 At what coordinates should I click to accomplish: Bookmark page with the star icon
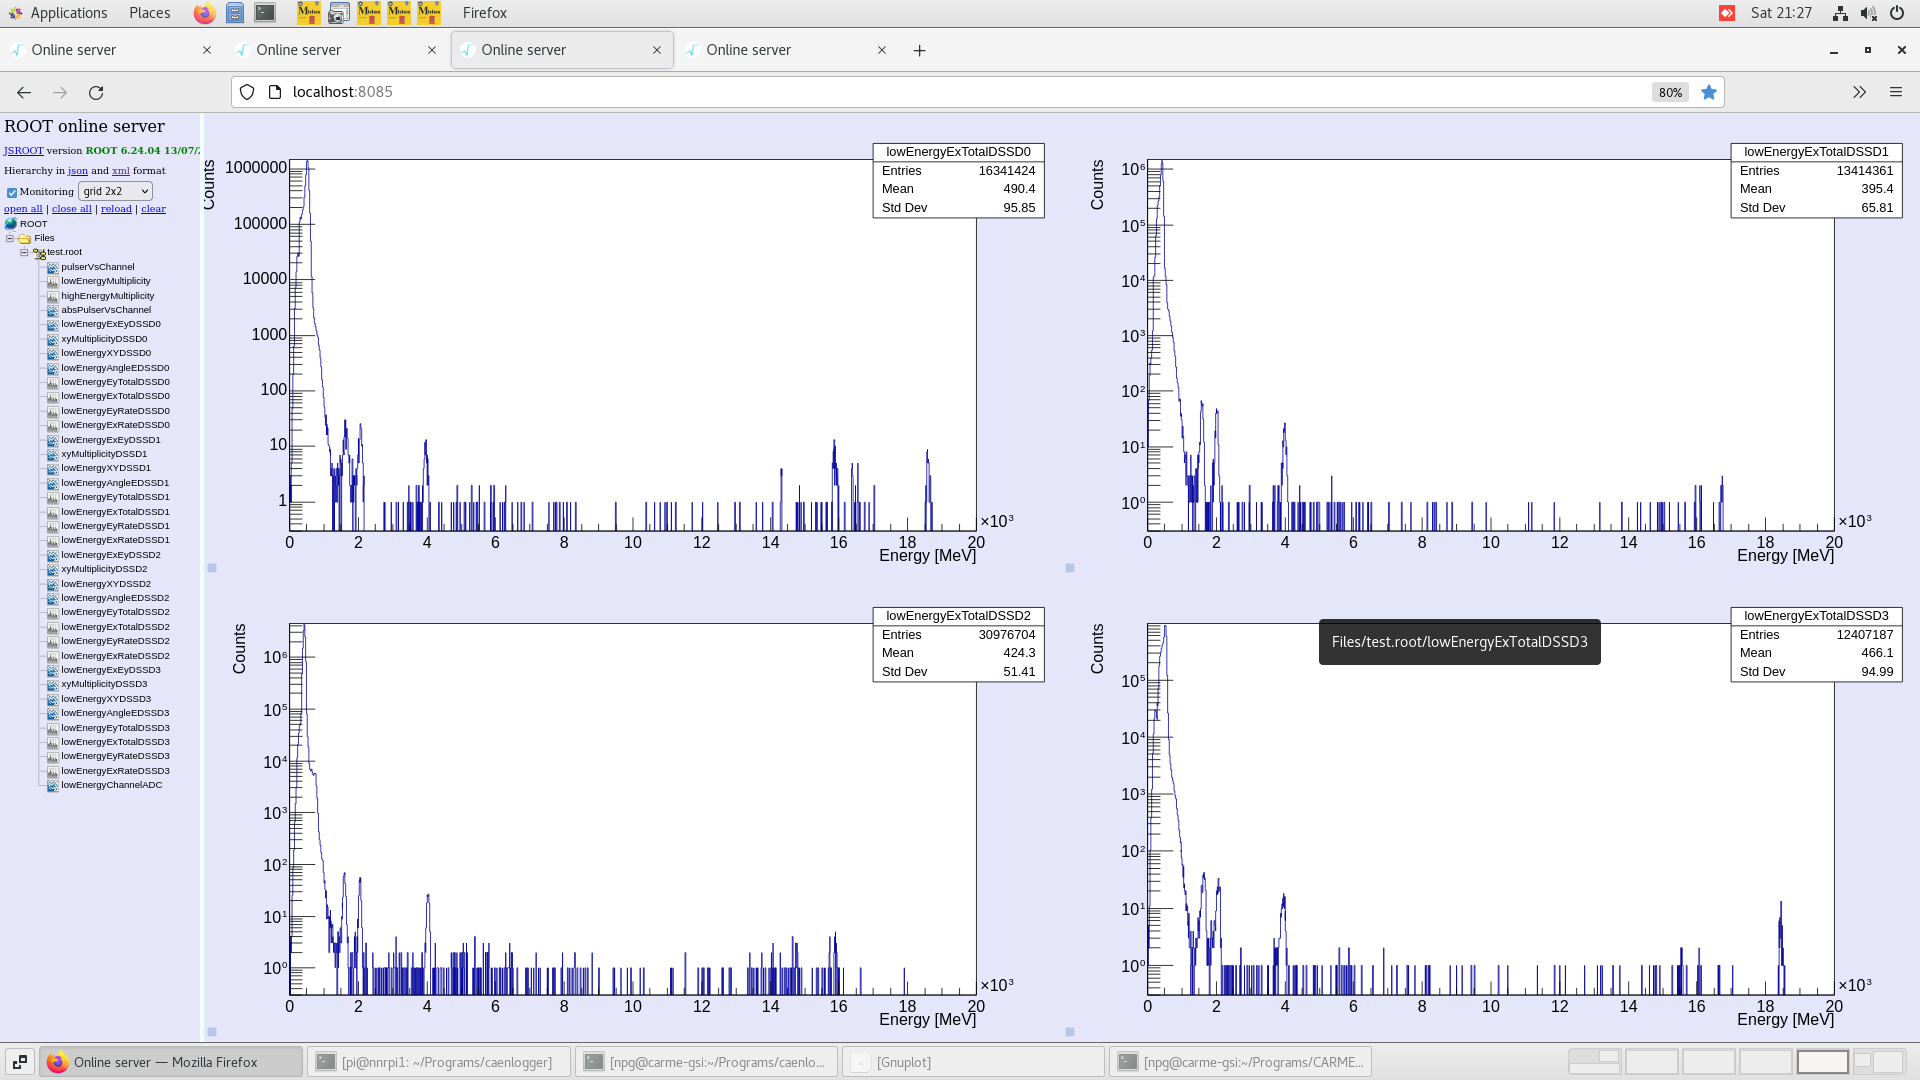click(1709, 92)
